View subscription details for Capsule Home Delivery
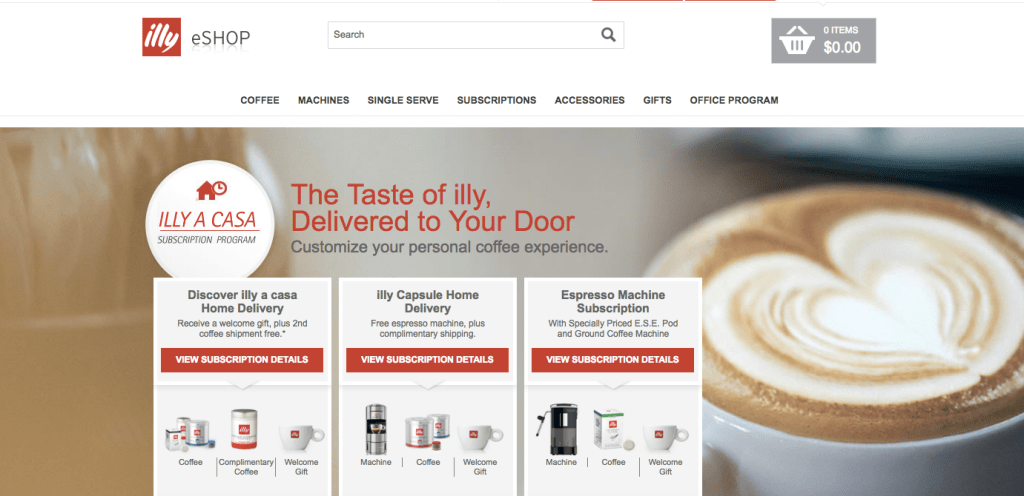1024x496 pixels. pos(427,360)
